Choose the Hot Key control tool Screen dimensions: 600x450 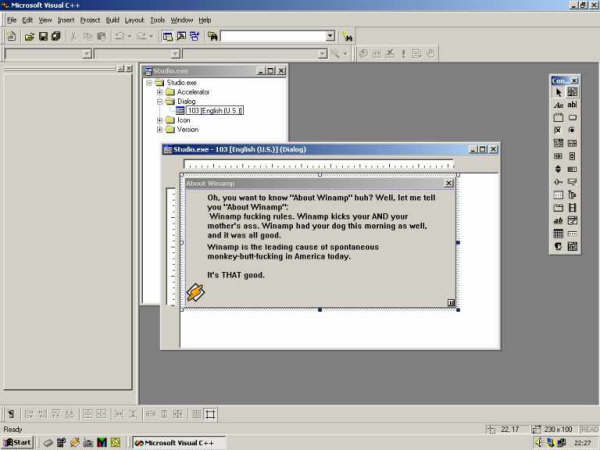[572, 182]
